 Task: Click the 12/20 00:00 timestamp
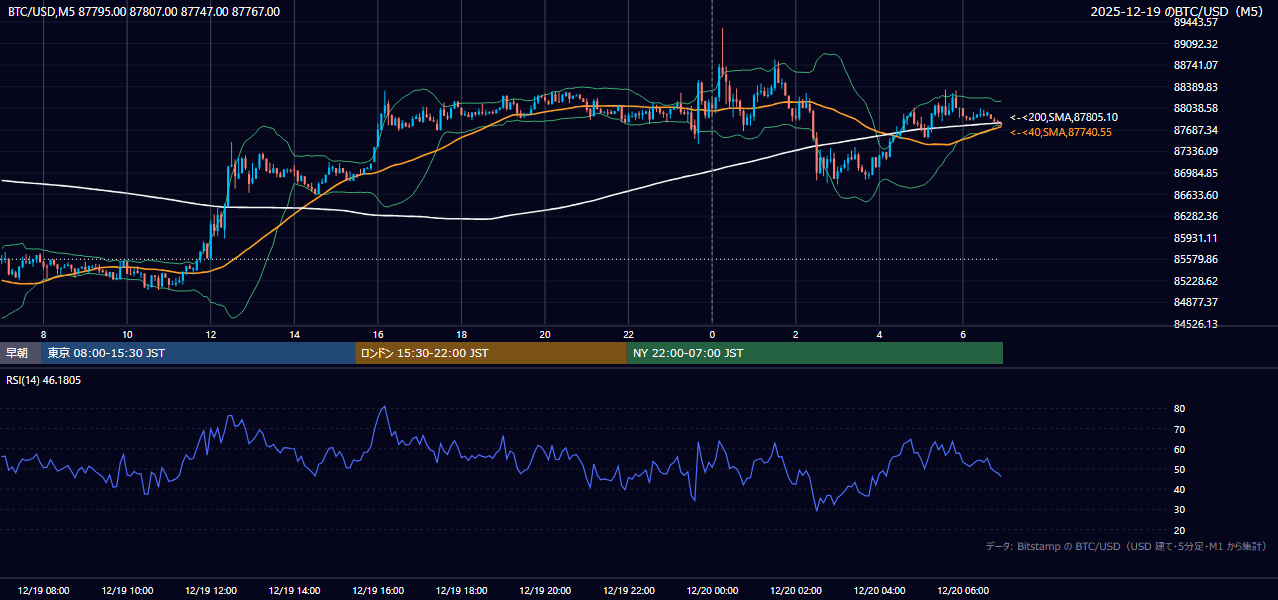pos(712,591)
